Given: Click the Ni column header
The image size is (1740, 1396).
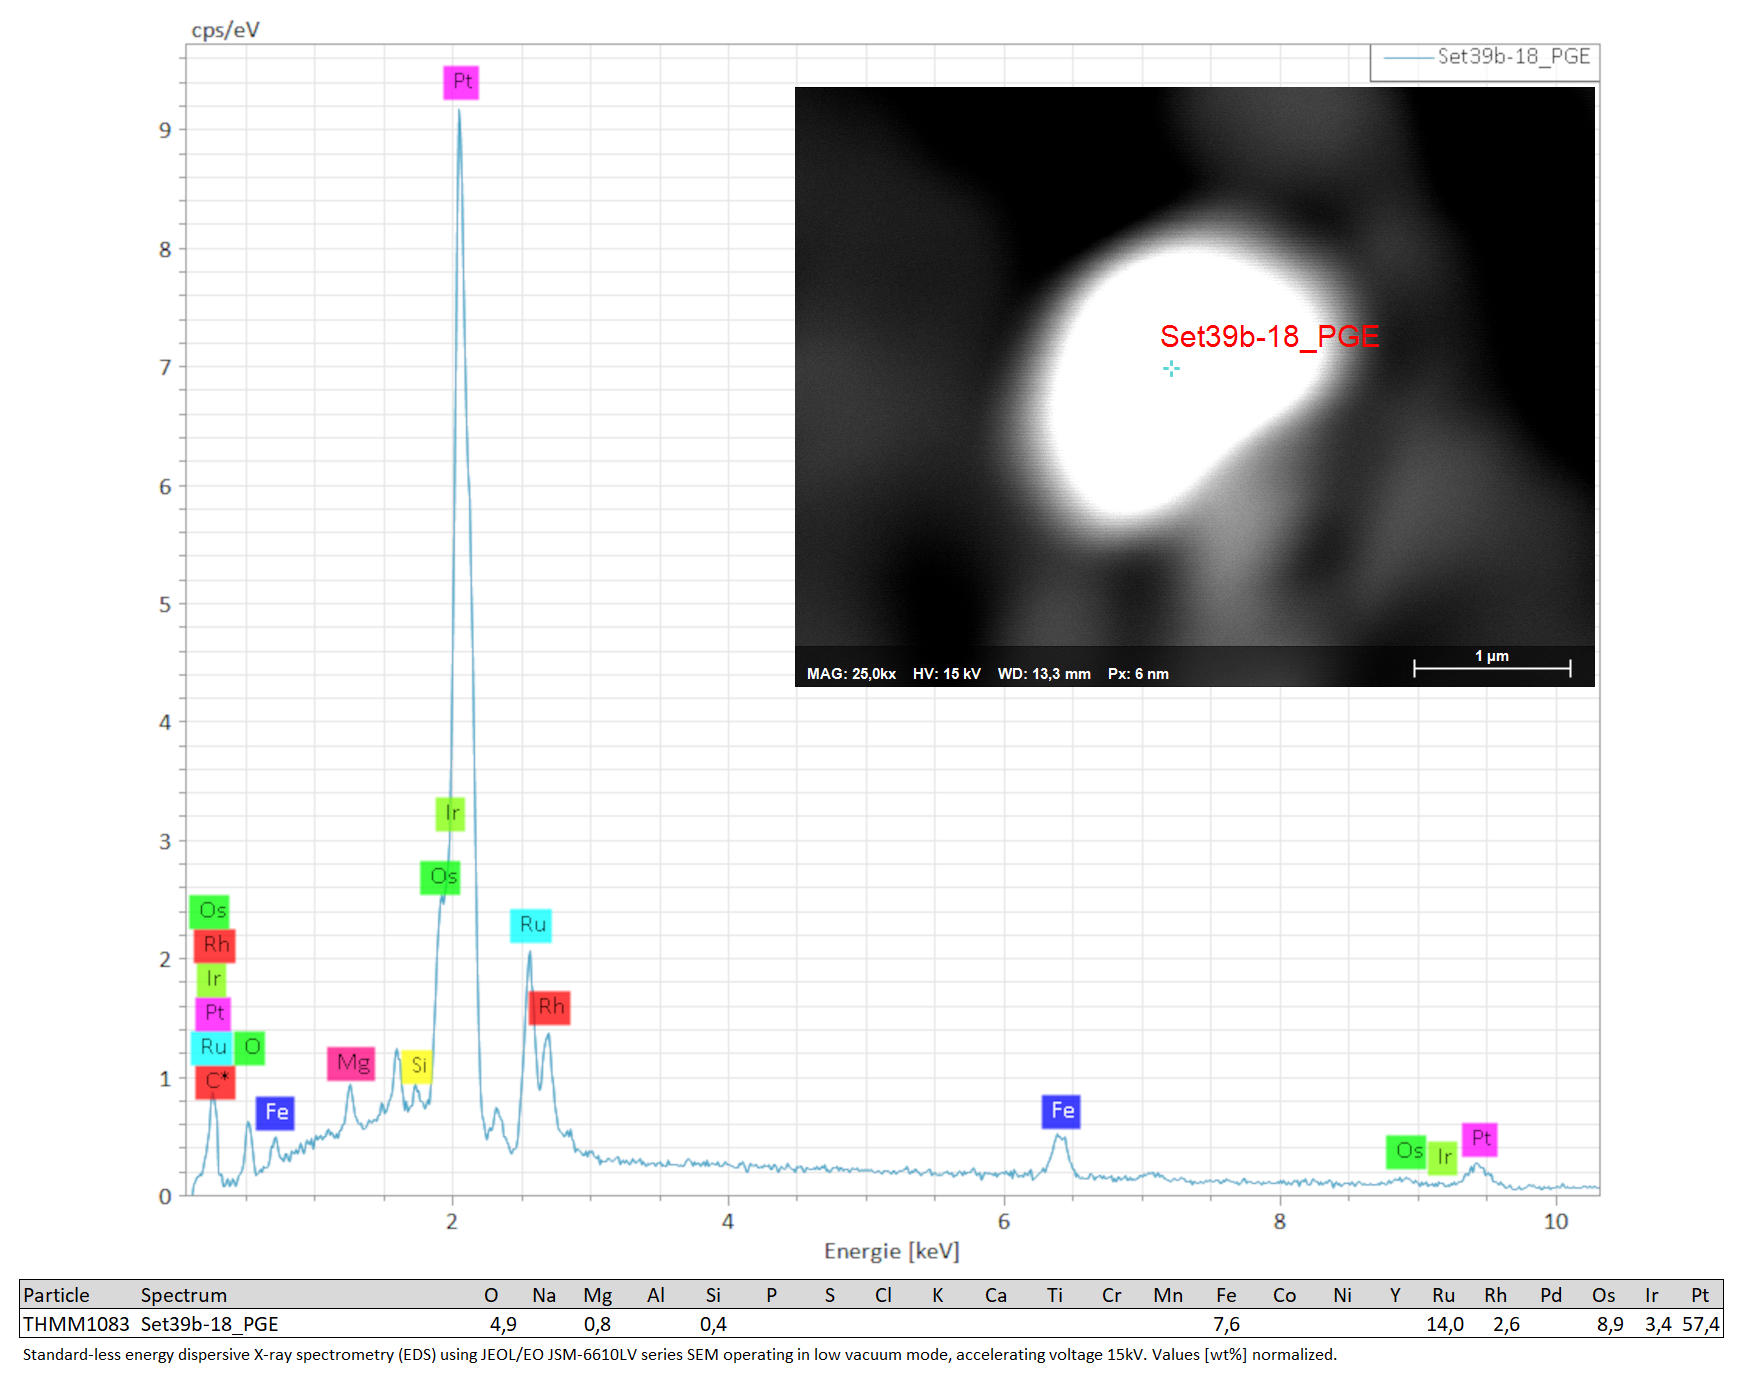Looking at the screenshot, I should (1342, 1295).
